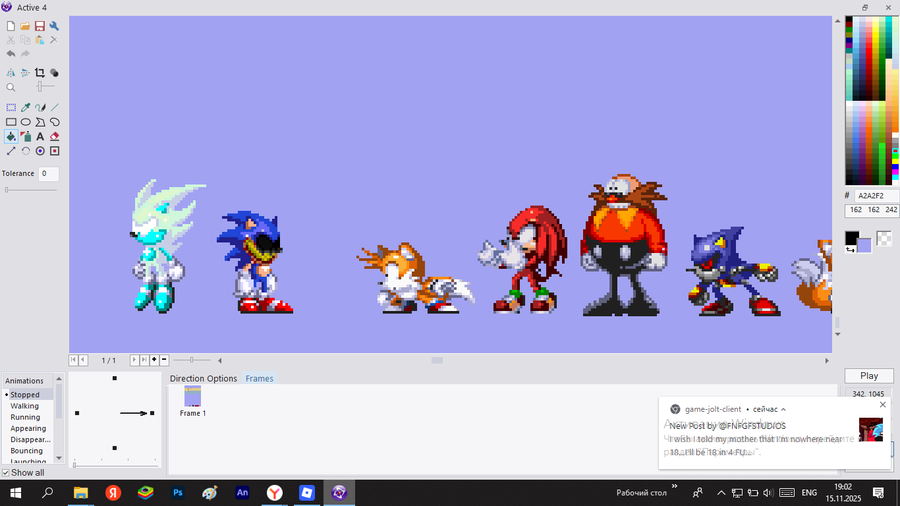Select the Ellipse shape tool
The image size is (900, 506).
pos(25,122)
